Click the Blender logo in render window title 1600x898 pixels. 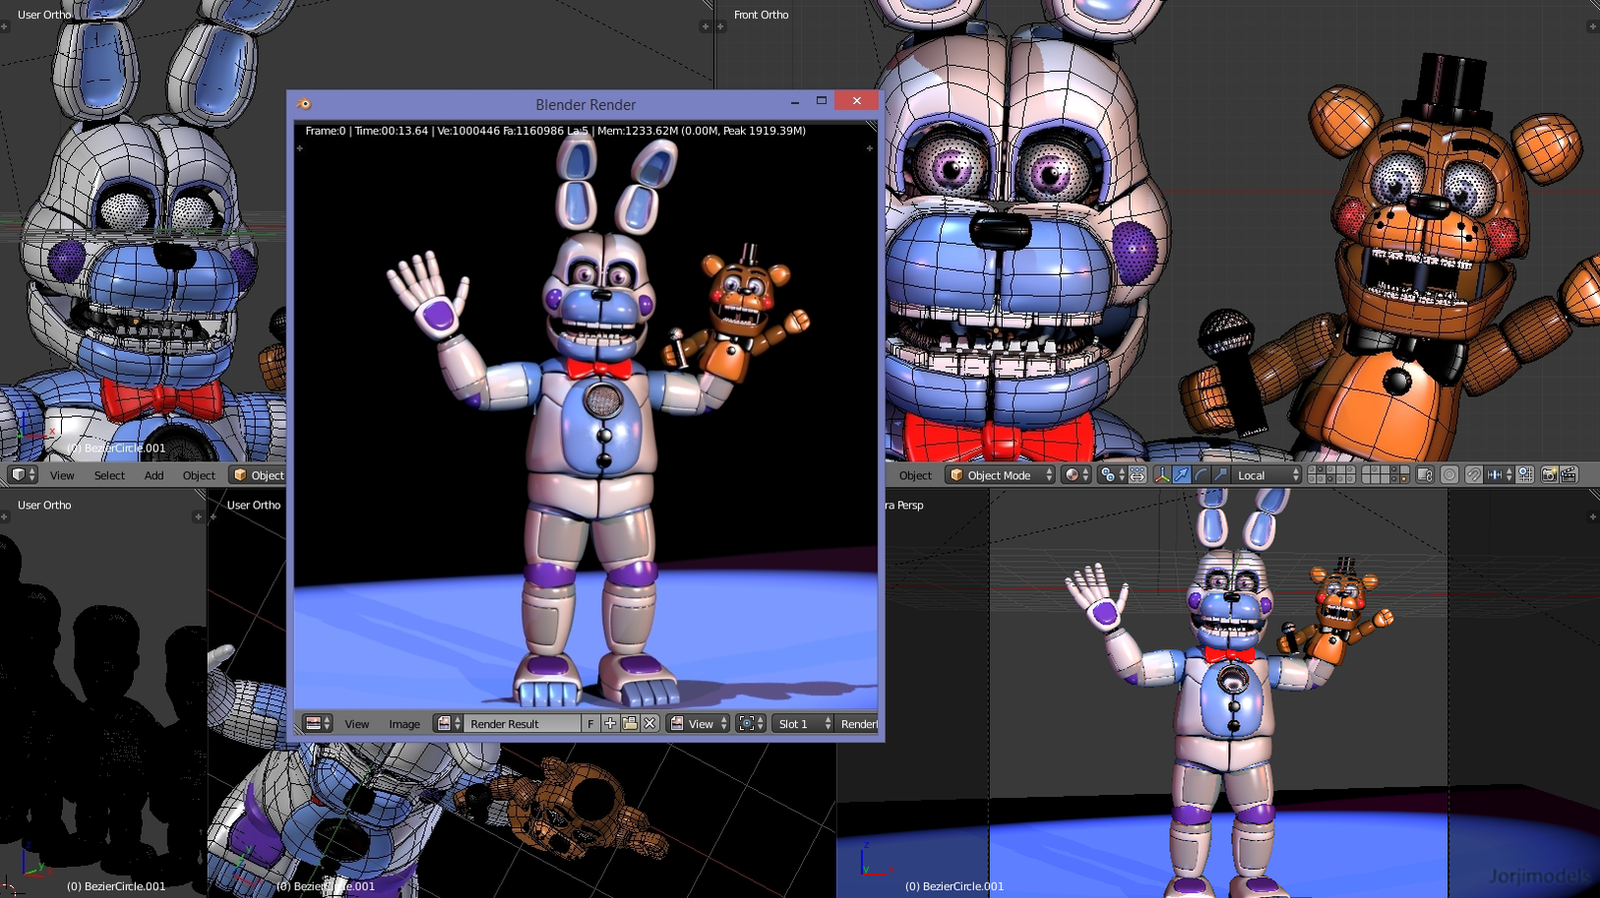[304, 104]
